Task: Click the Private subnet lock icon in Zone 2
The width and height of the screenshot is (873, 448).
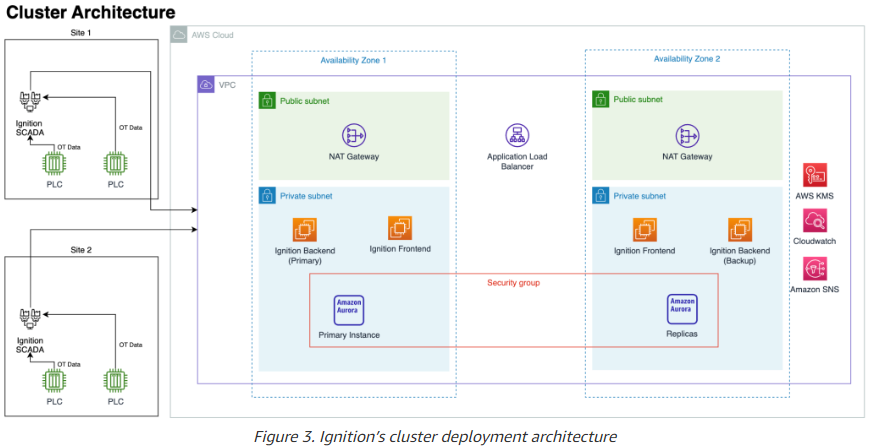Action: pyautogui.click(x=601, y=196)
